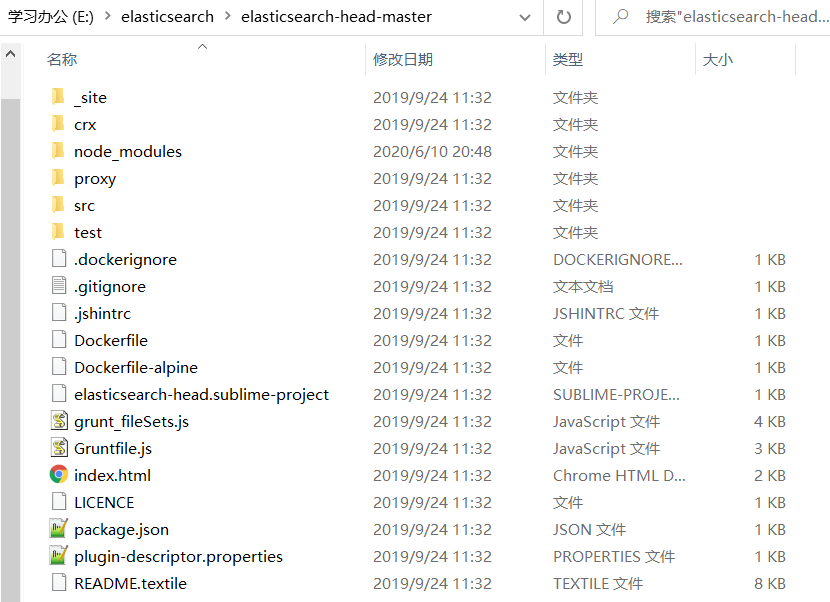Click the LICENCE file icon
This screenshot has width=830, height=602.
coord(59,502)
